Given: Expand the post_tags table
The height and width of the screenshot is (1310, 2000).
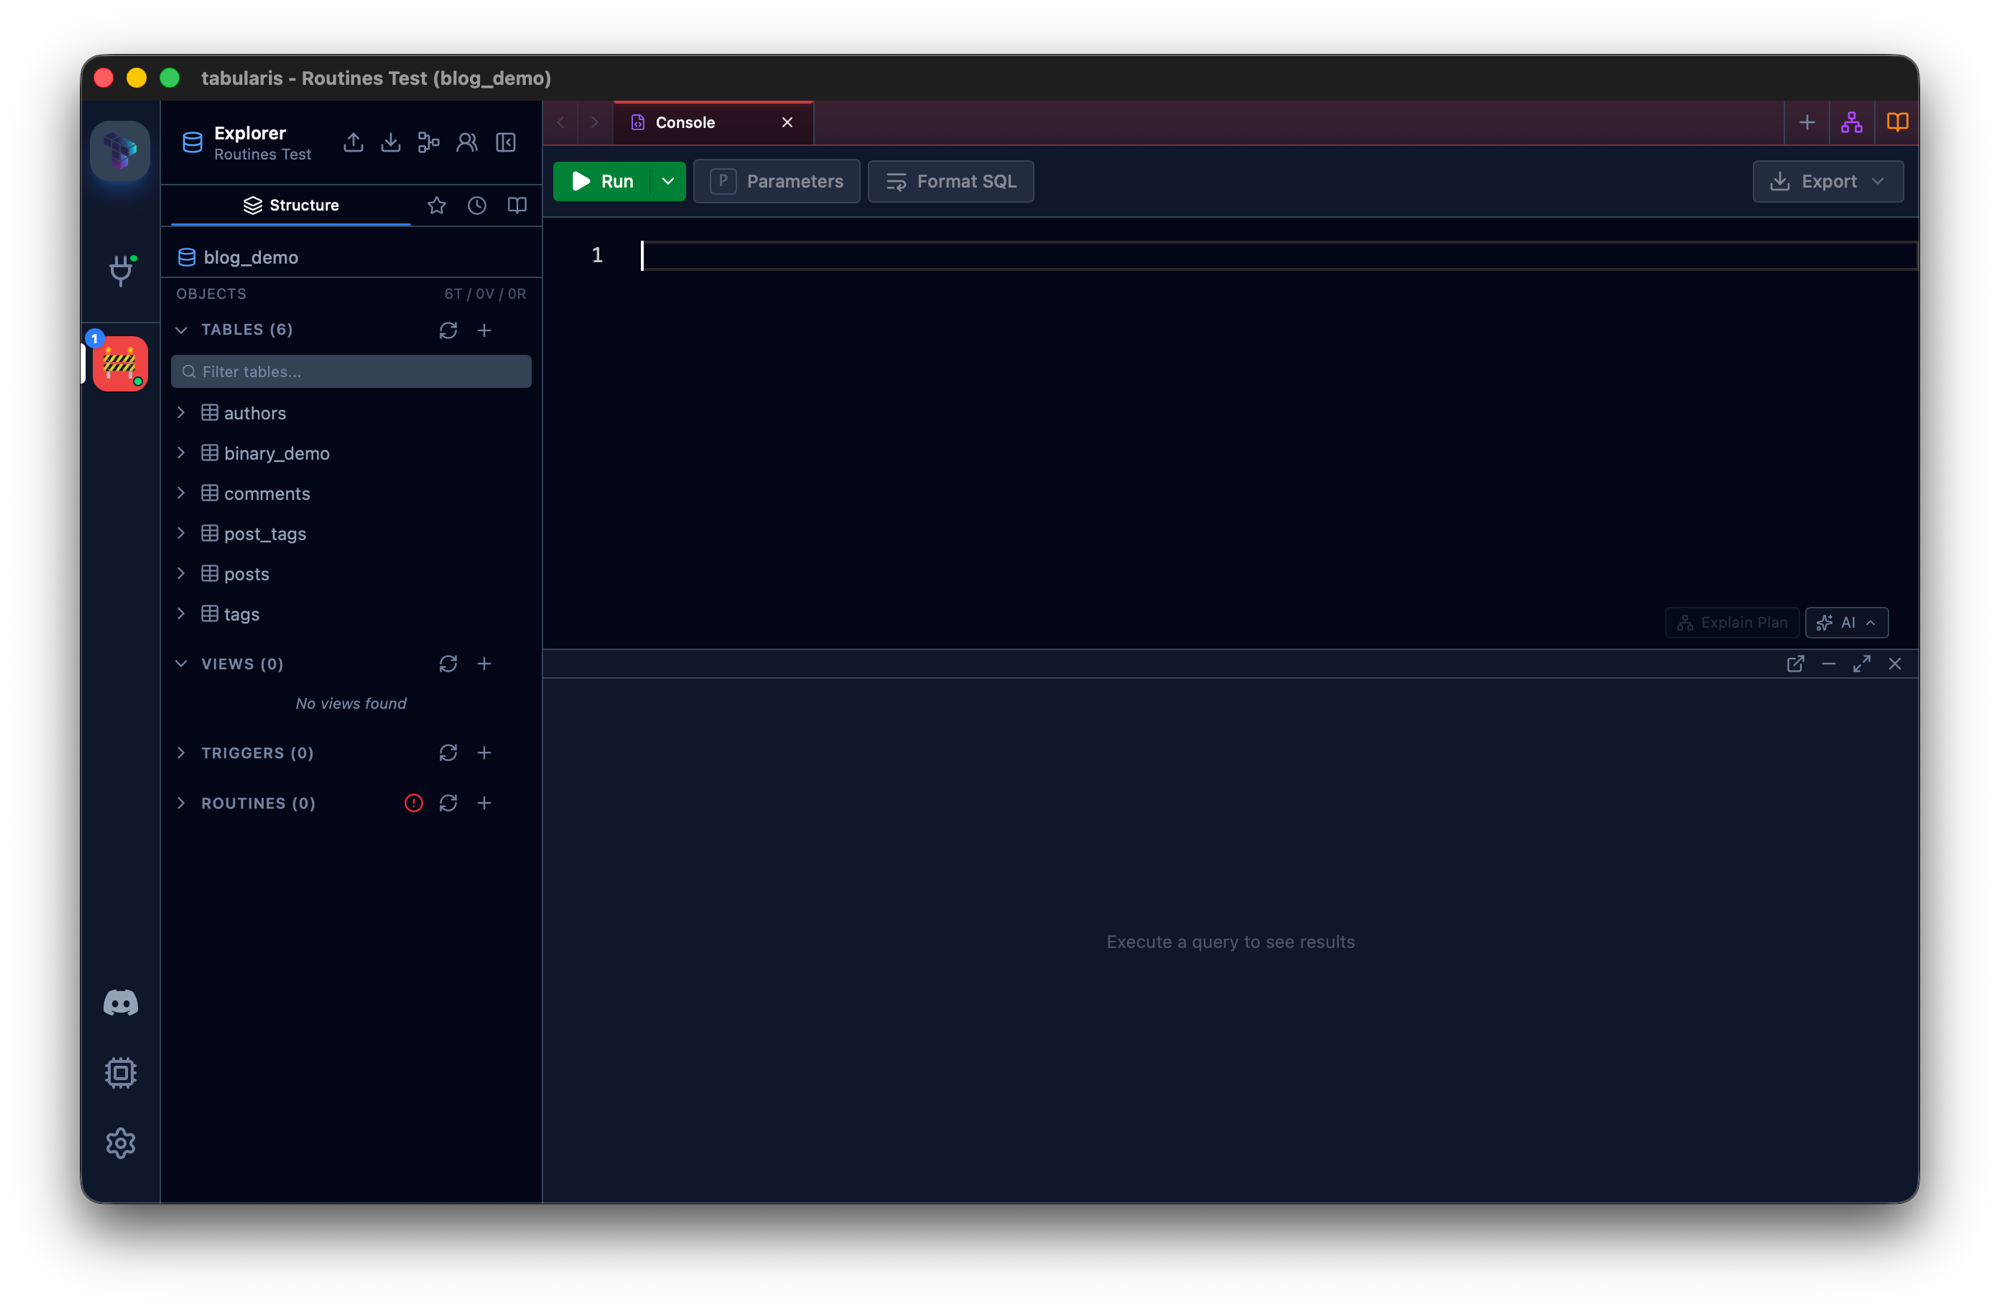Looking at the screenshot, I should pos(181,534).
